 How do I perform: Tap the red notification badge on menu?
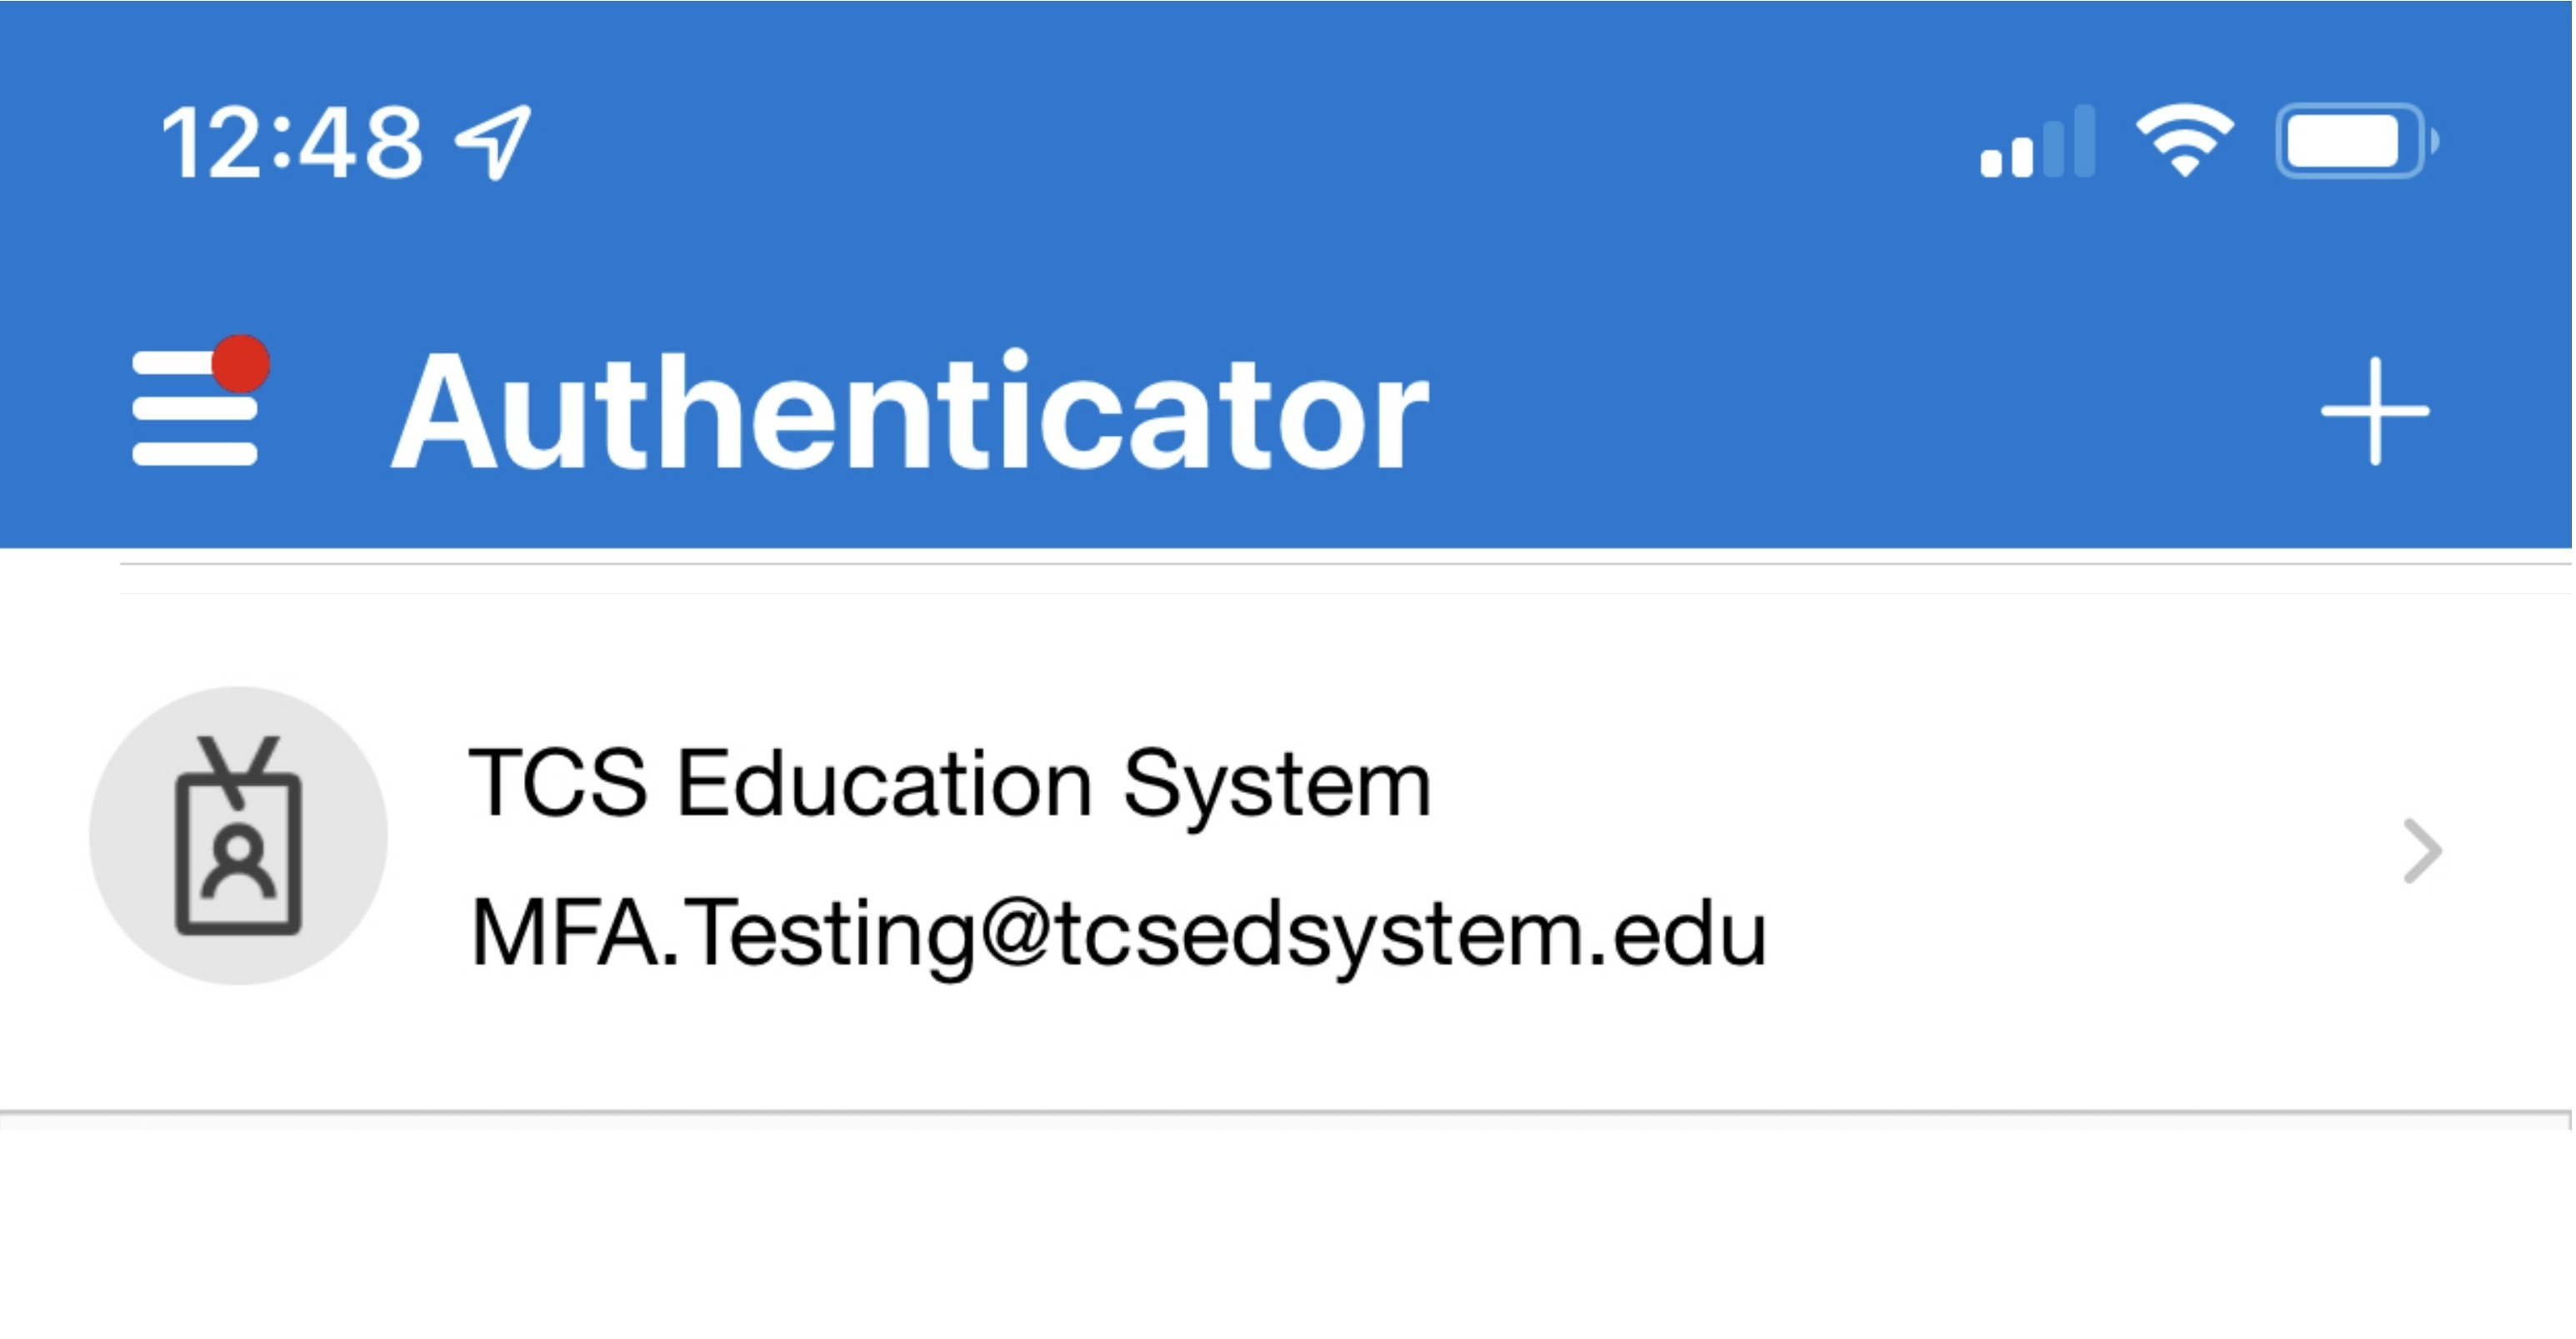point(240,363)
